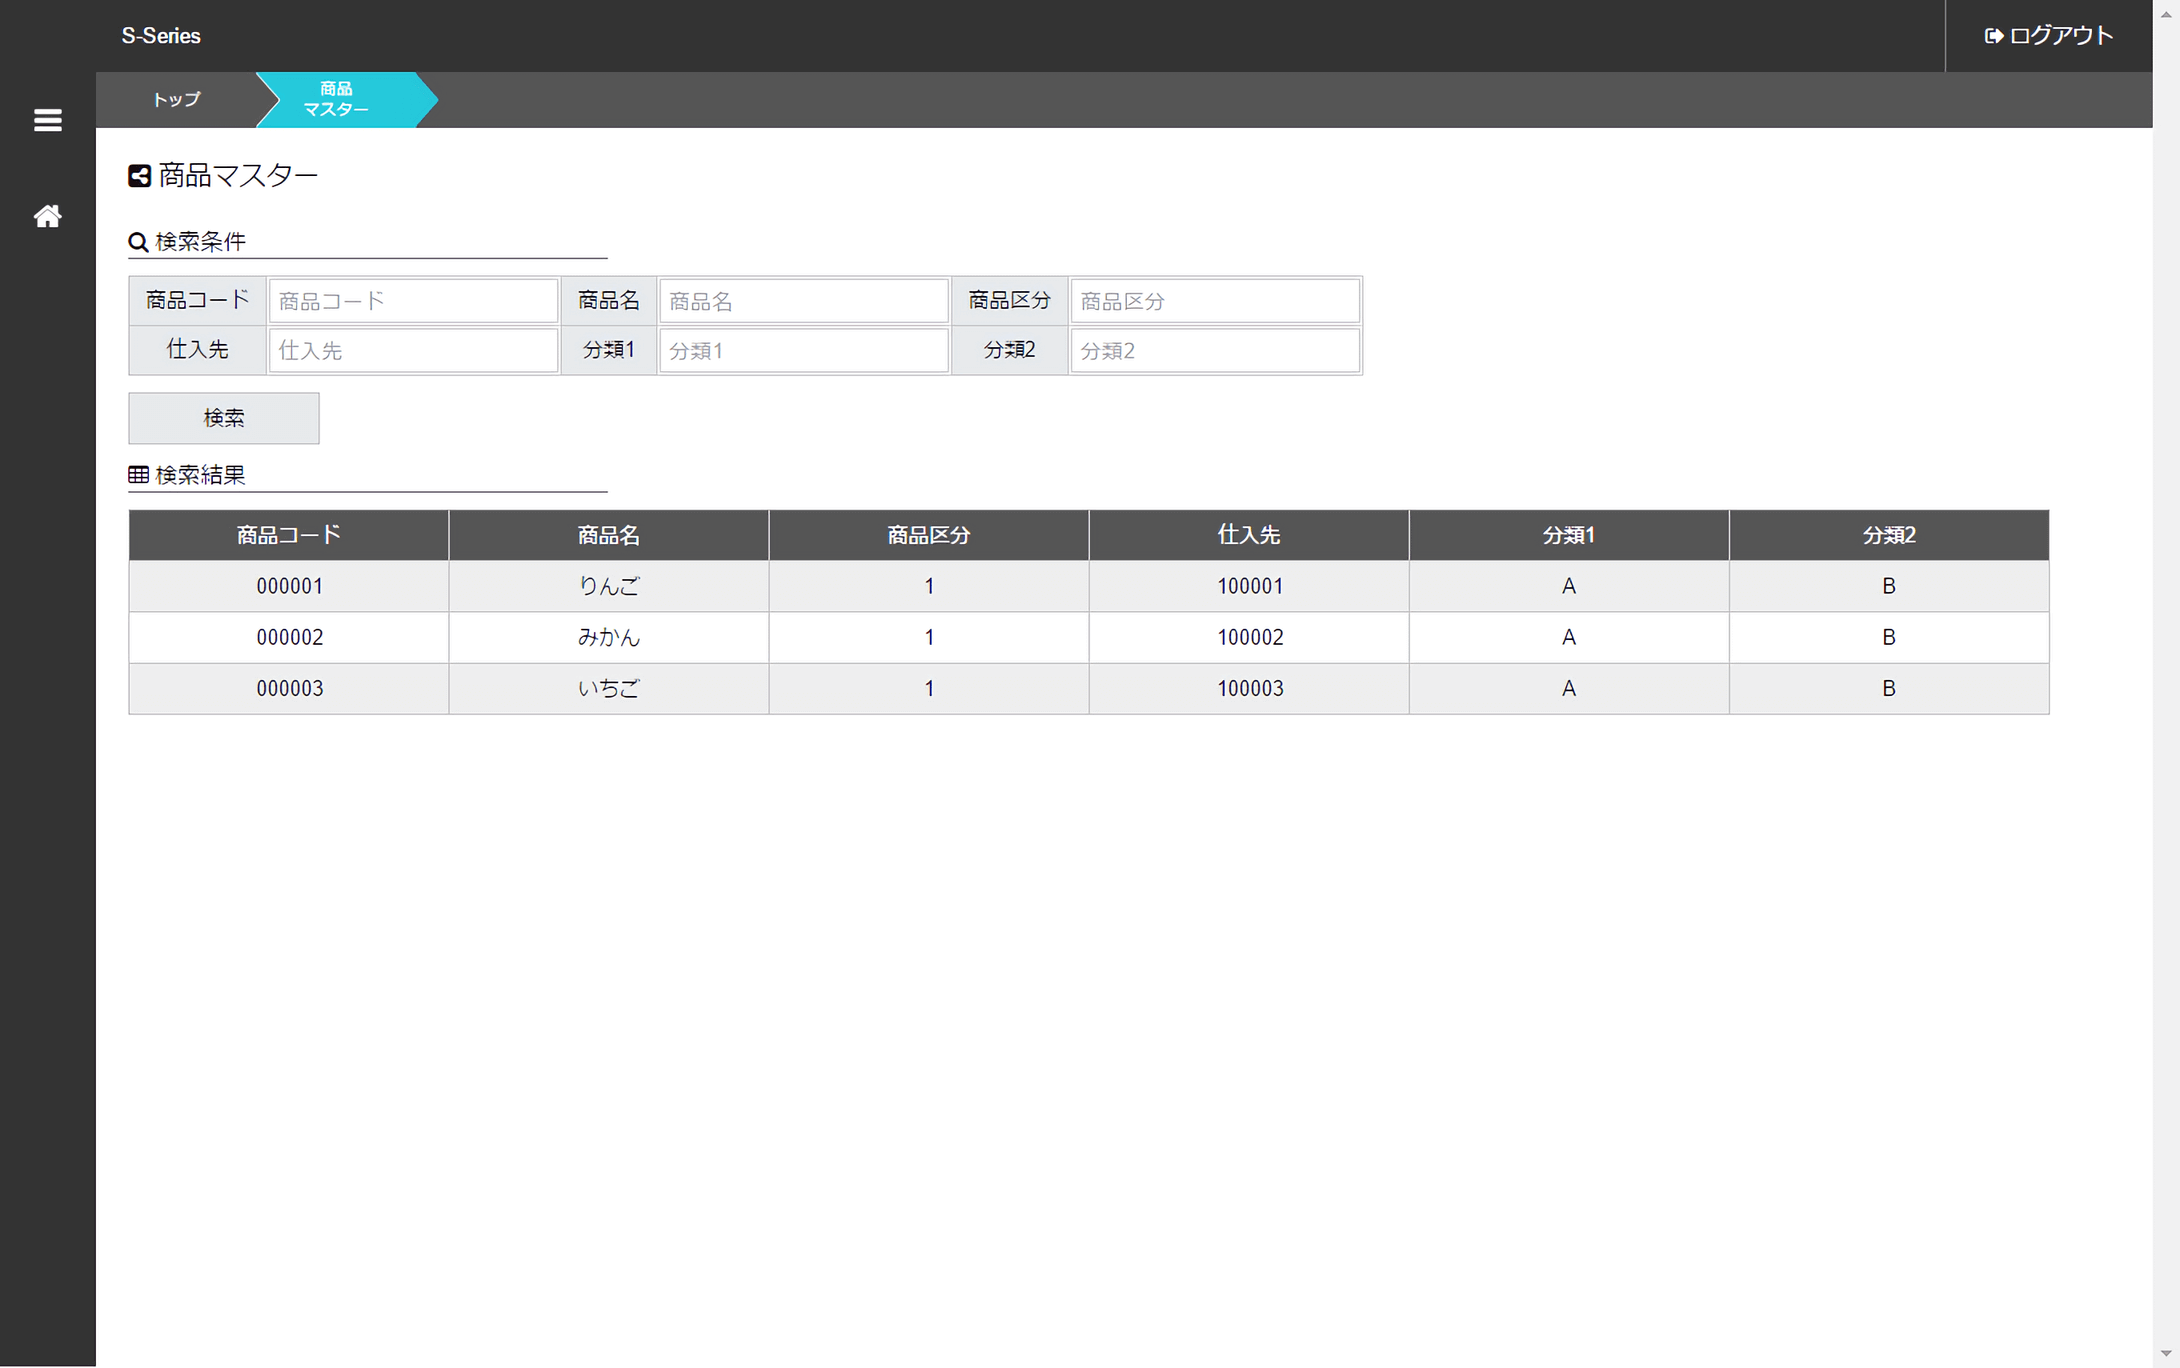
Task: Click the 検索結果 table icon
Action: [138, 475]
